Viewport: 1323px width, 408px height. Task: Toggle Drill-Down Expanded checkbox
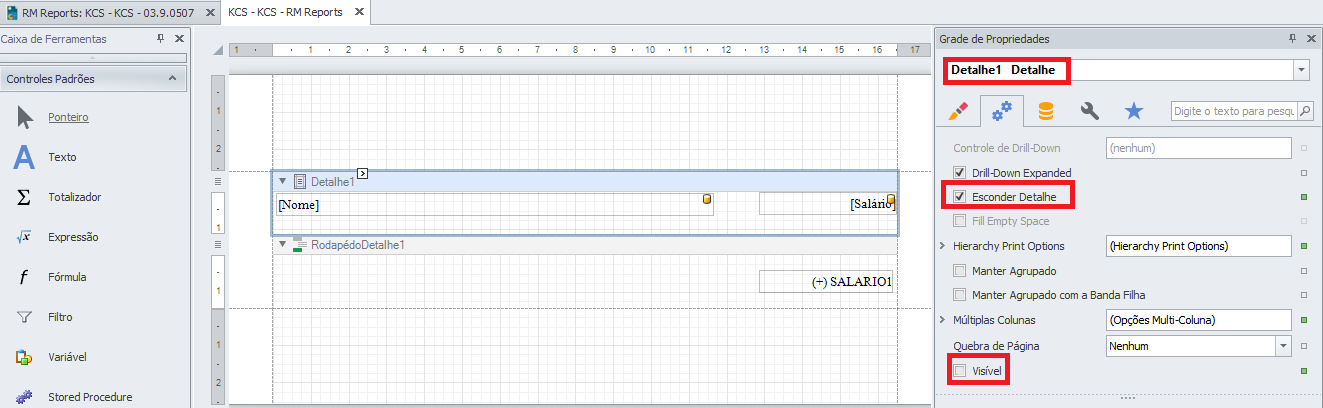click(960, 172)
